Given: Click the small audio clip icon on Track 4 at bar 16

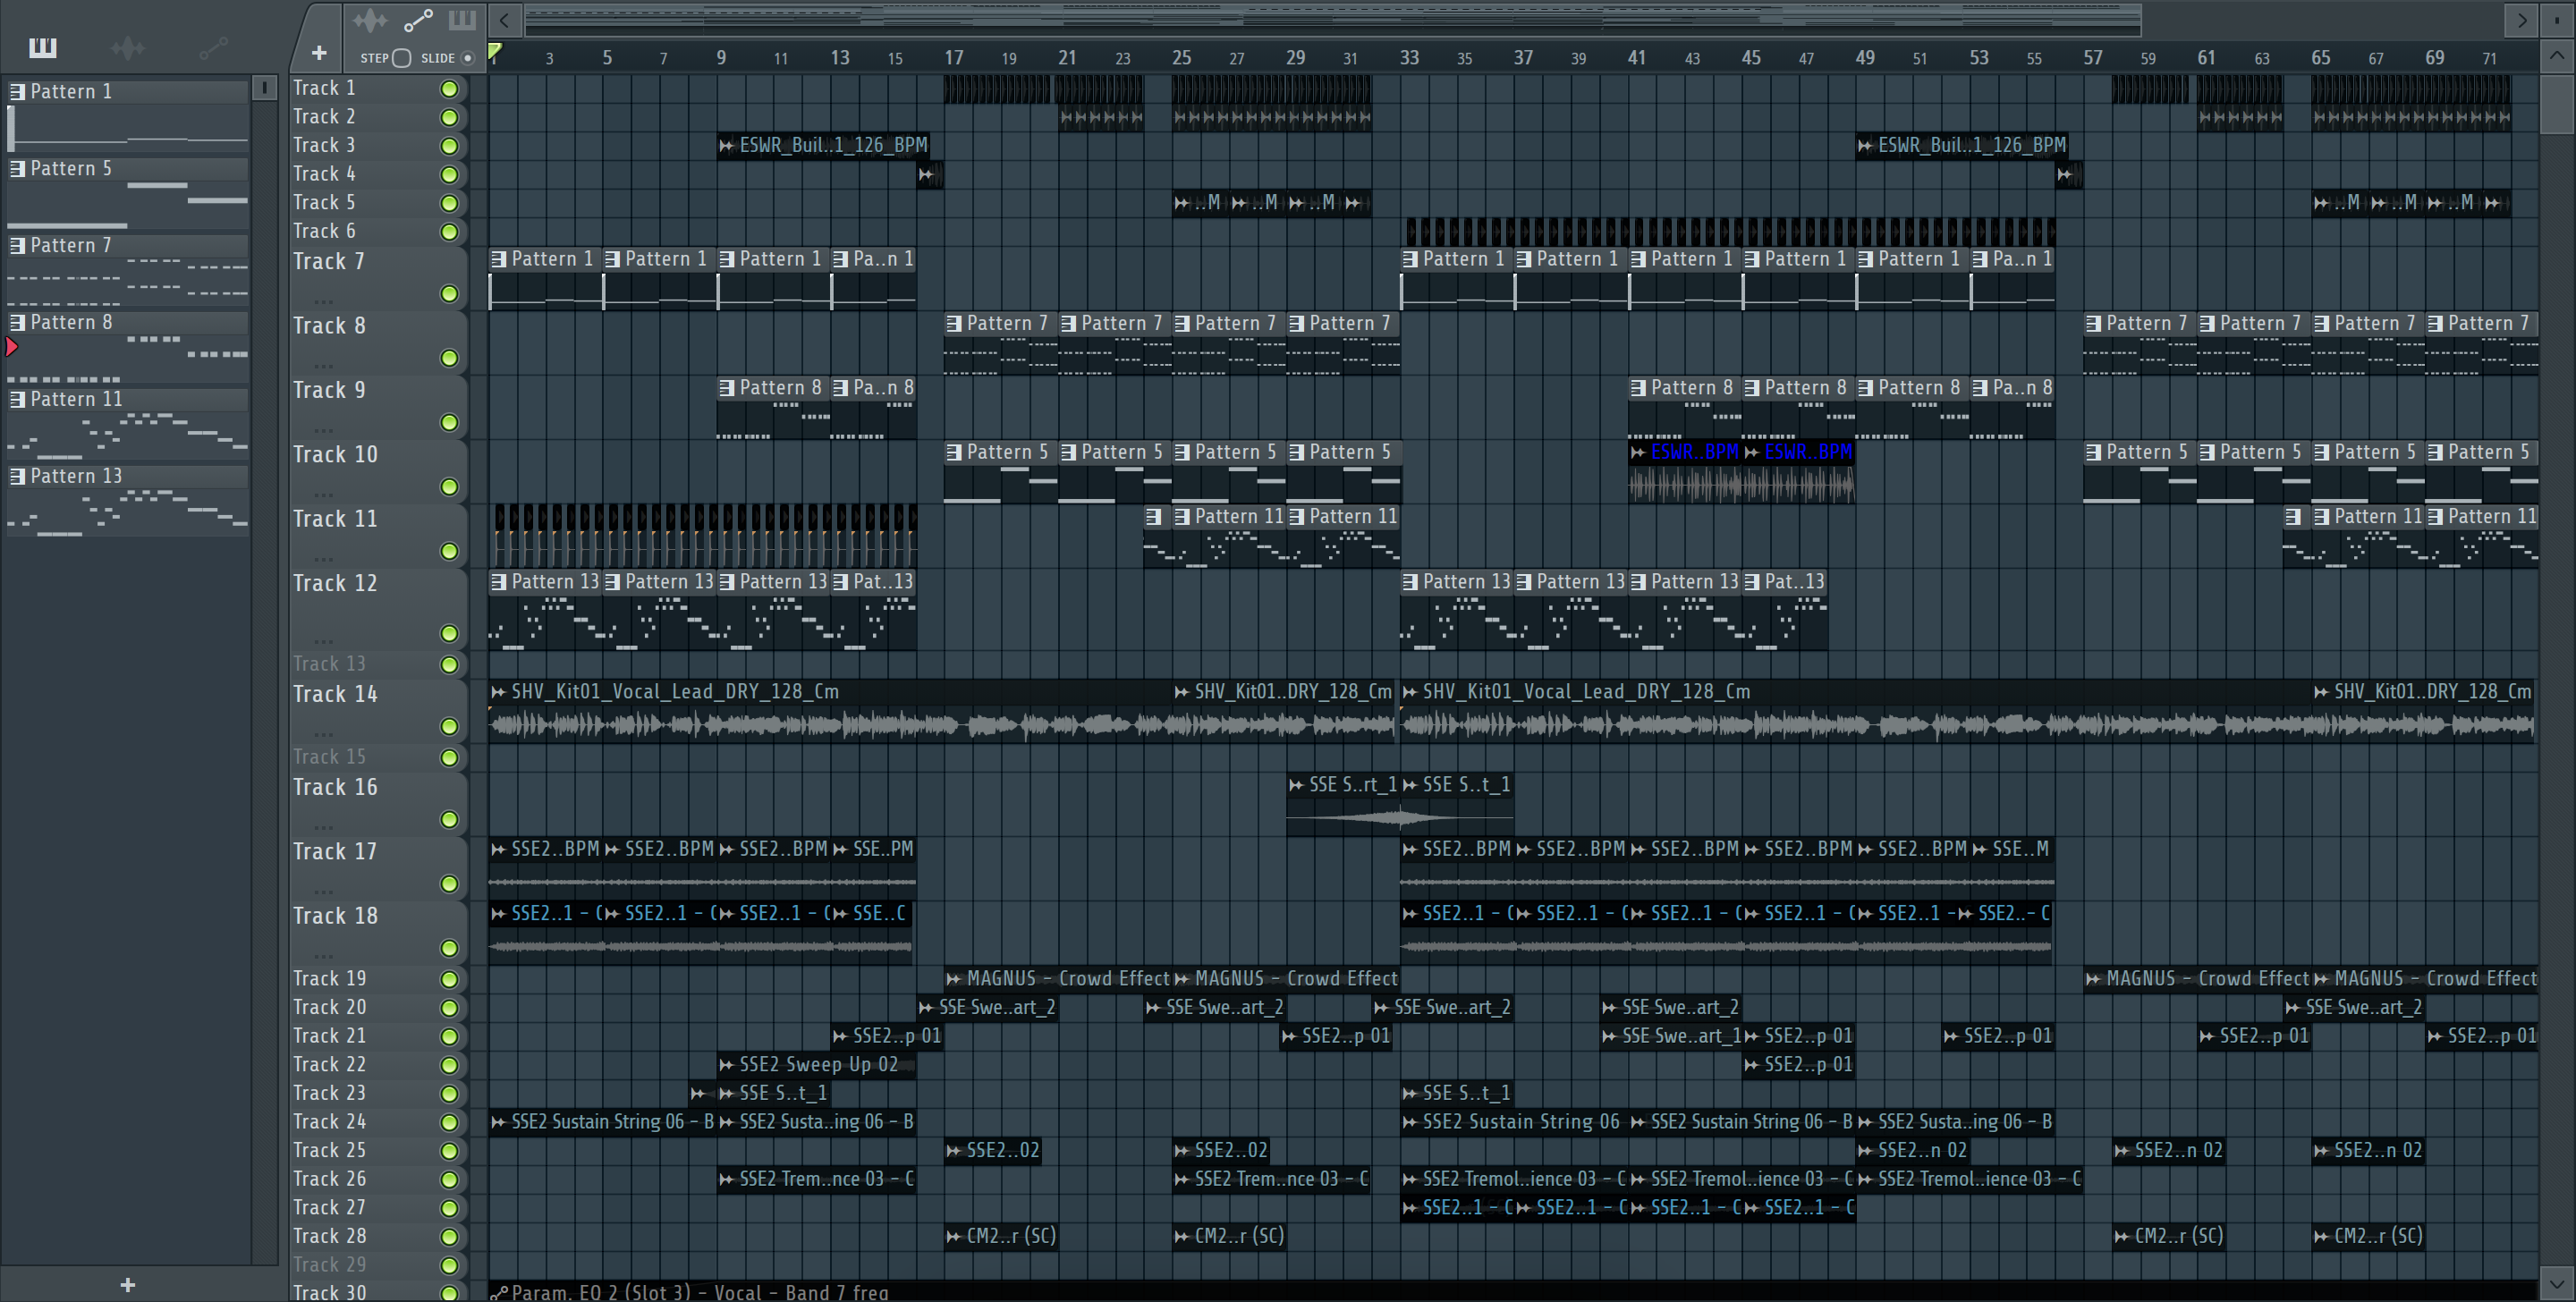Looking at the screenshot, I should 926,175.
